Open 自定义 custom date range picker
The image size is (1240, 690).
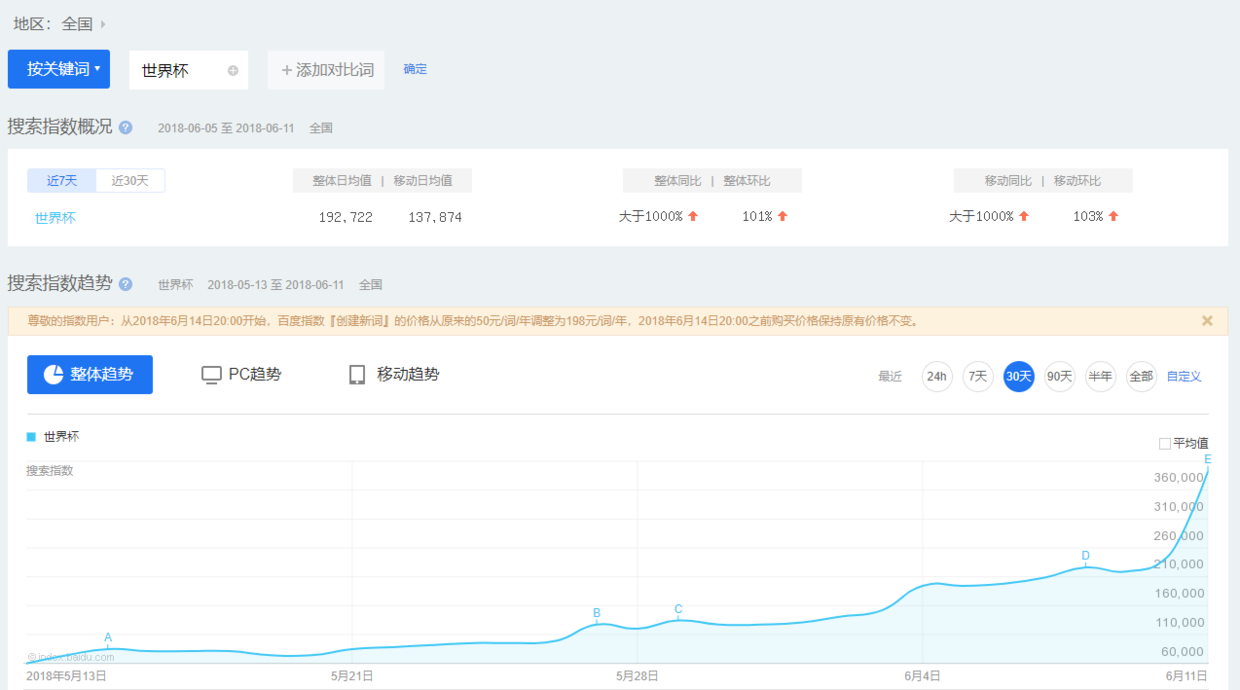pyautogui.click(x=1183, y=376)
